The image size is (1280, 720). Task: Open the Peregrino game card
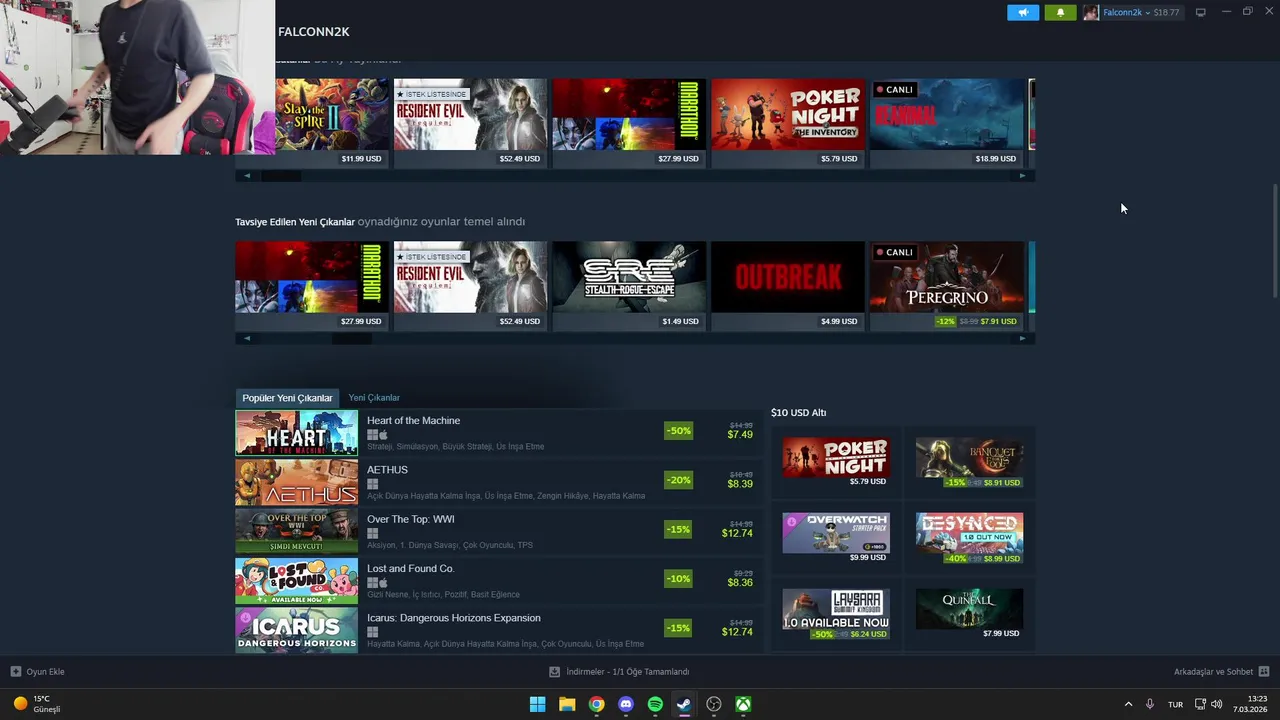pos(947,285)
